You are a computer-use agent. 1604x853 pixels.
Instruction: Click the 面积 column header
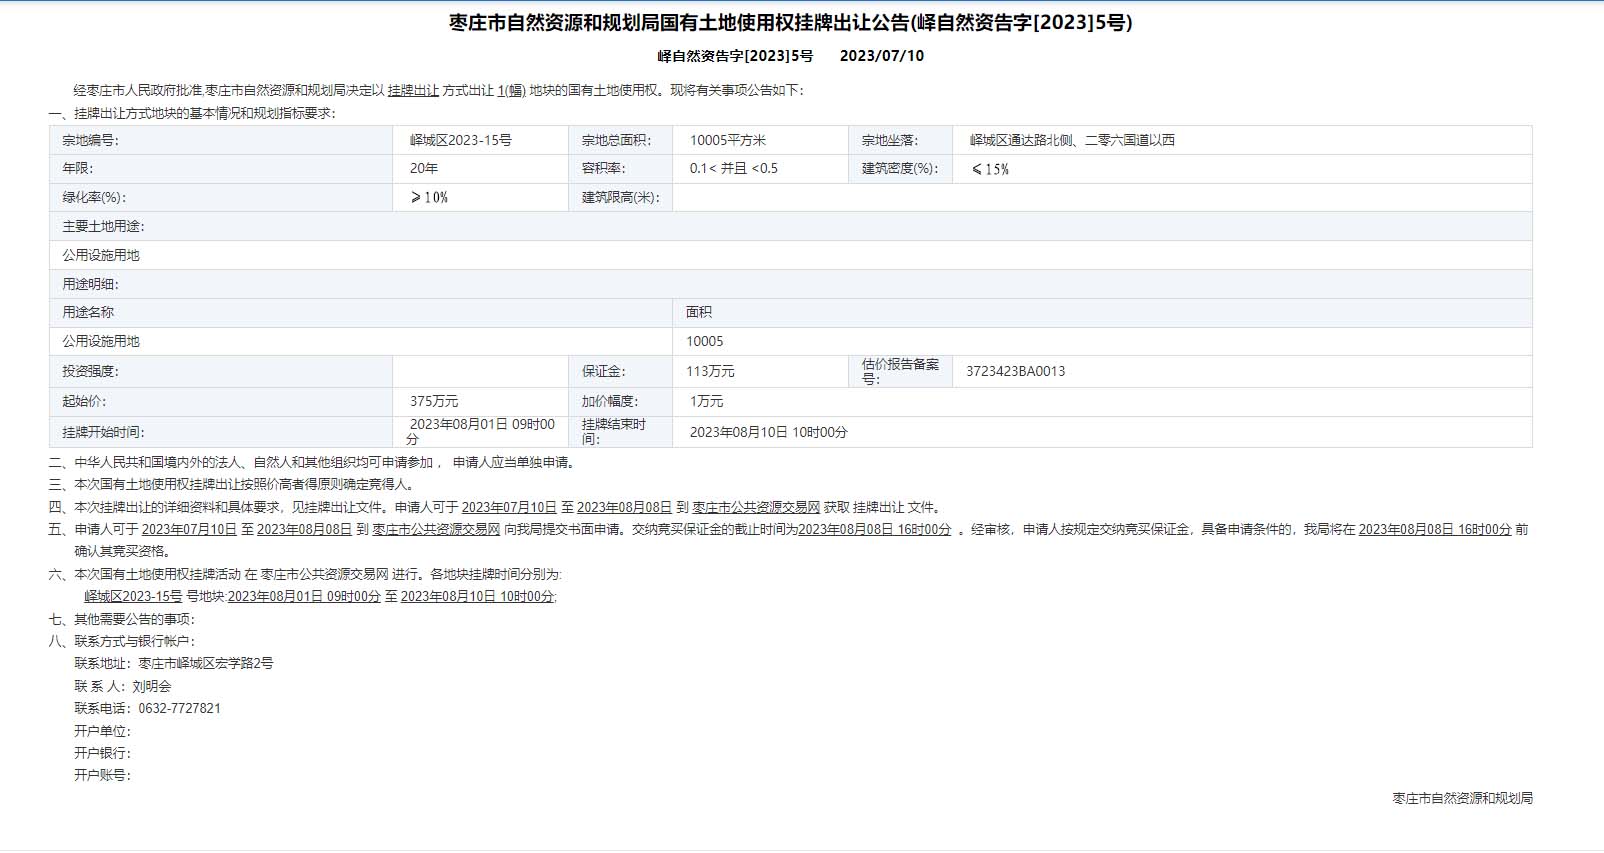pyautogui.click(x=1102, y=312)
